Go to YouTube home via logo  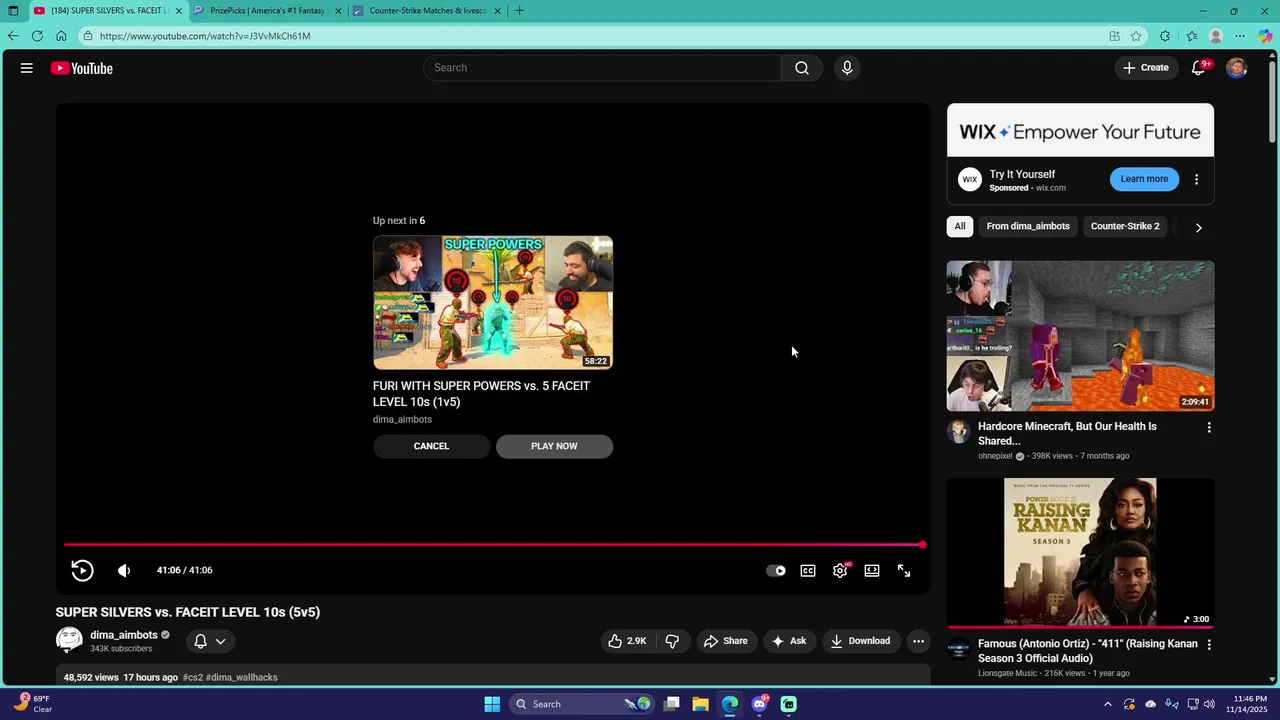coord(82,68)
